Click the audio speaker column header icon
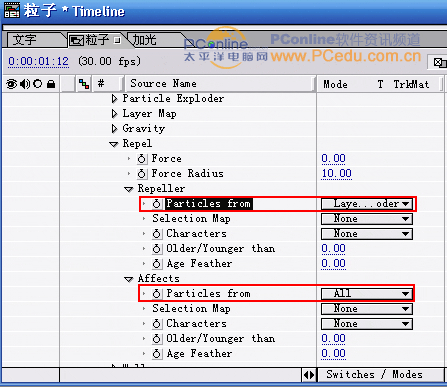 25,84
